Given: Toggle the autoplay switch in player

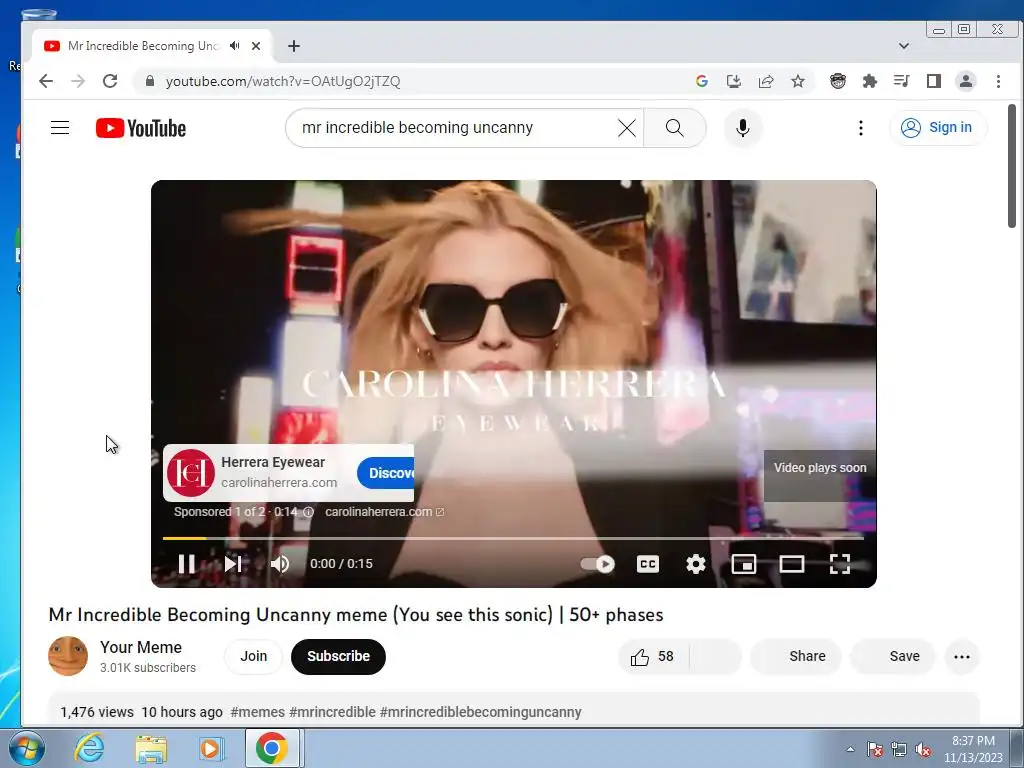Looking at the screenshot, I should pos(598,564).
